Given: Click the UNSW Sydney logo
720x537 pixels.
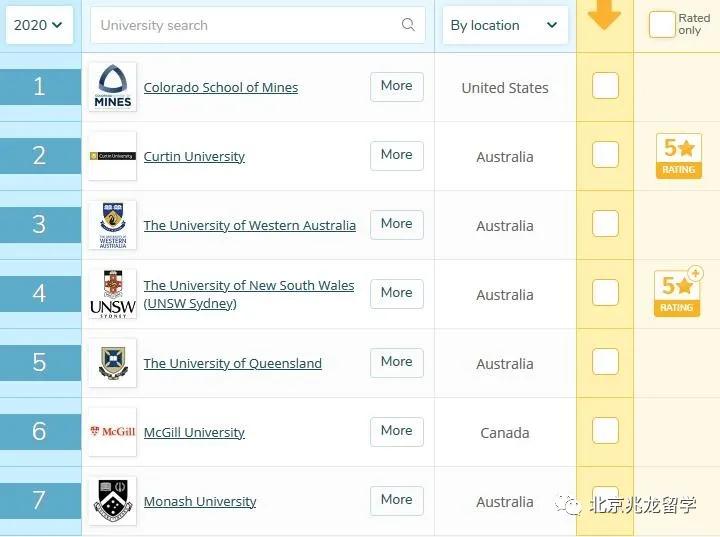Looking at the screenshot, I should coord(112,294).
